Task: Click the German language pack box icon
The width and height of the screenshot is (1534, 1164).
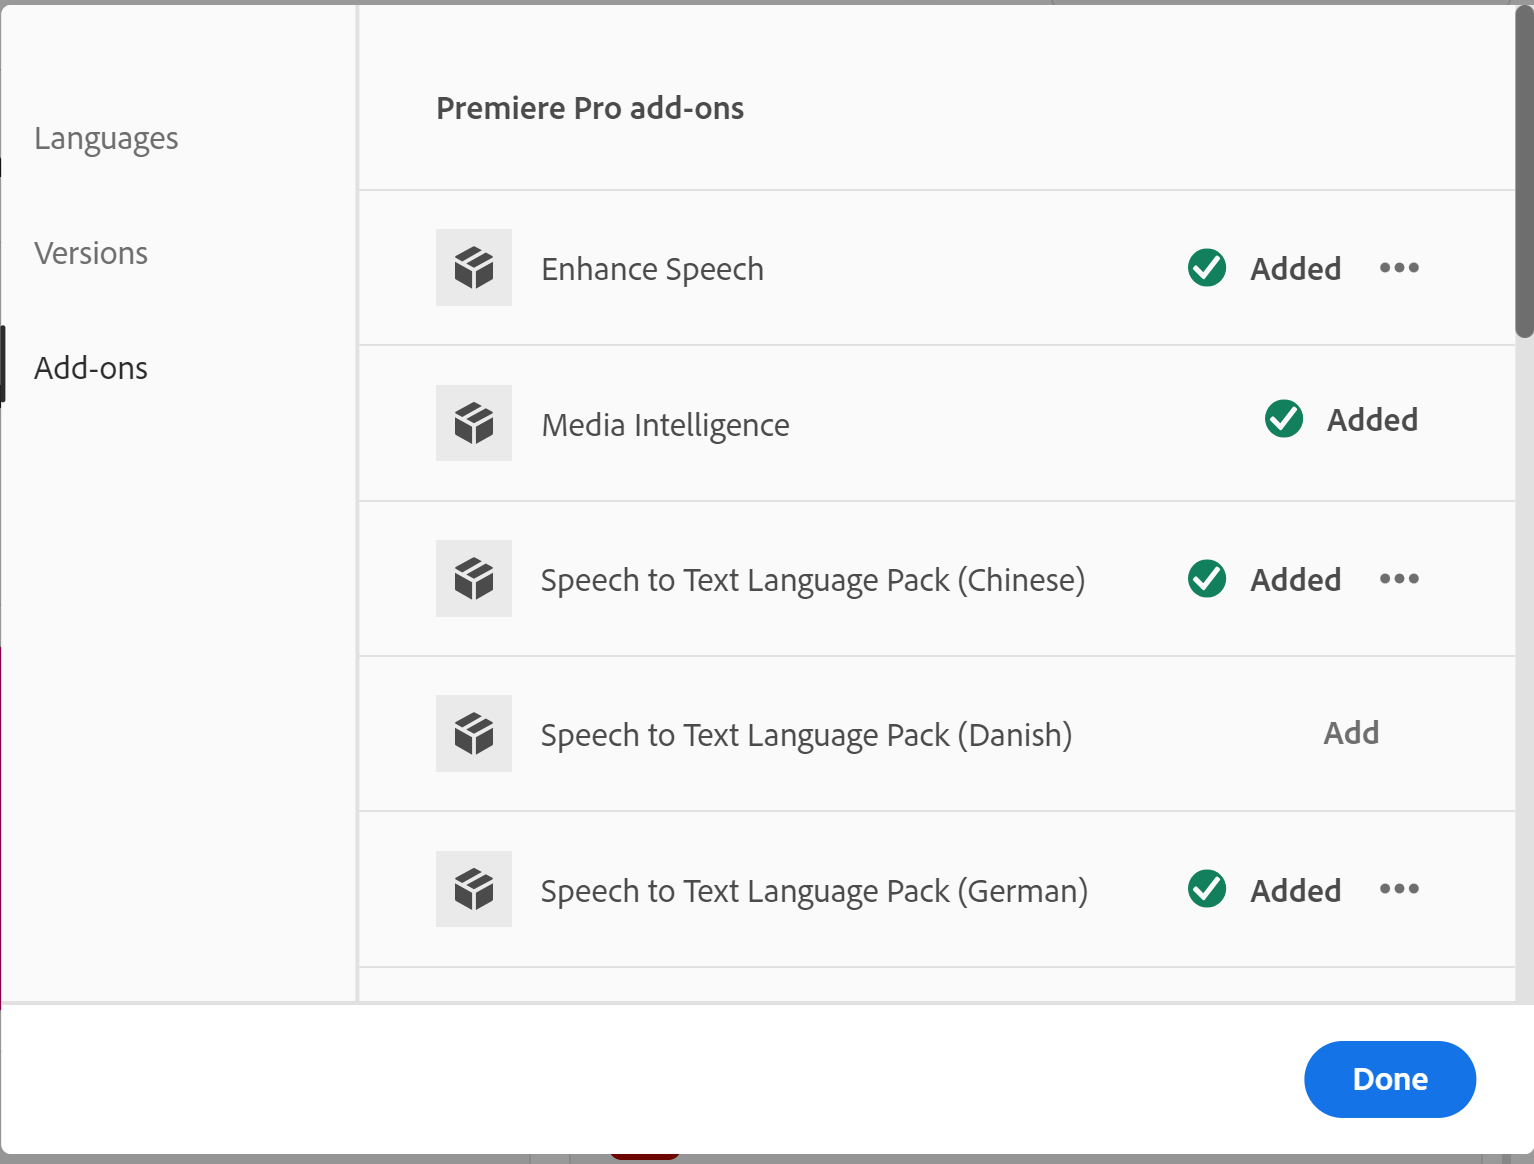Action: [x=474, y=889]
